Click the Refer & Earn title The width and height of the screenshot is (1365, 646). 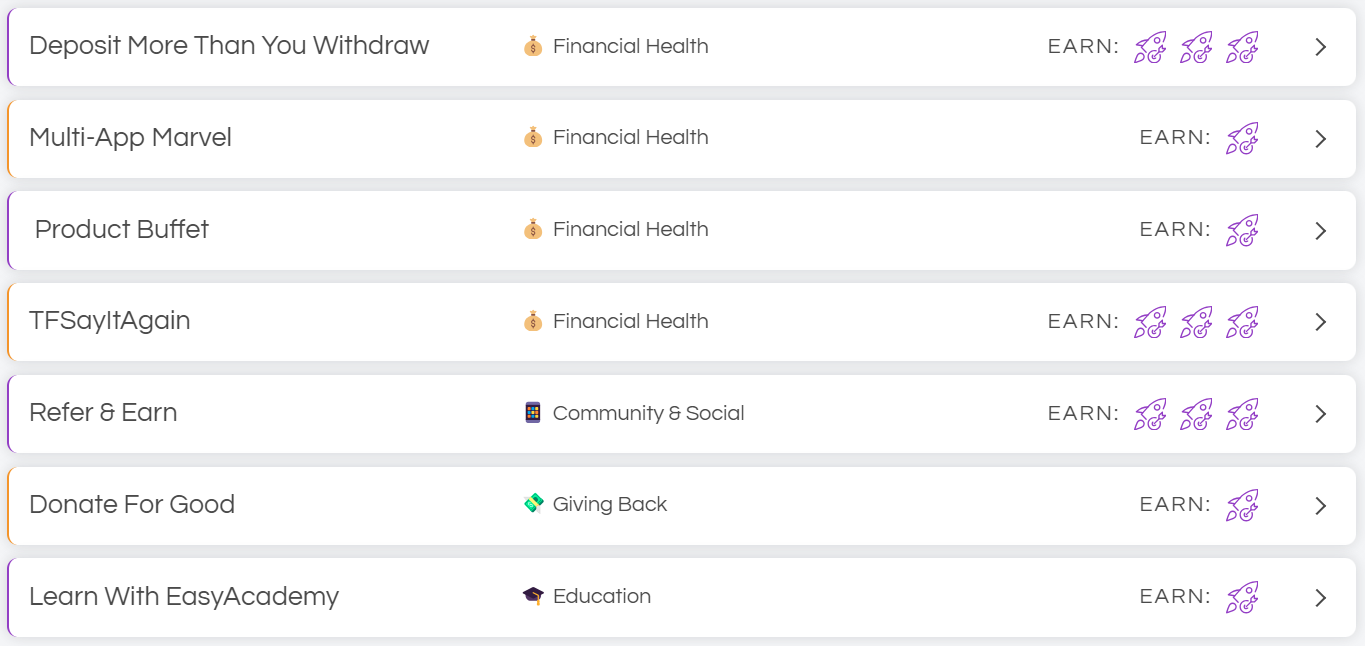coord(103,412)
